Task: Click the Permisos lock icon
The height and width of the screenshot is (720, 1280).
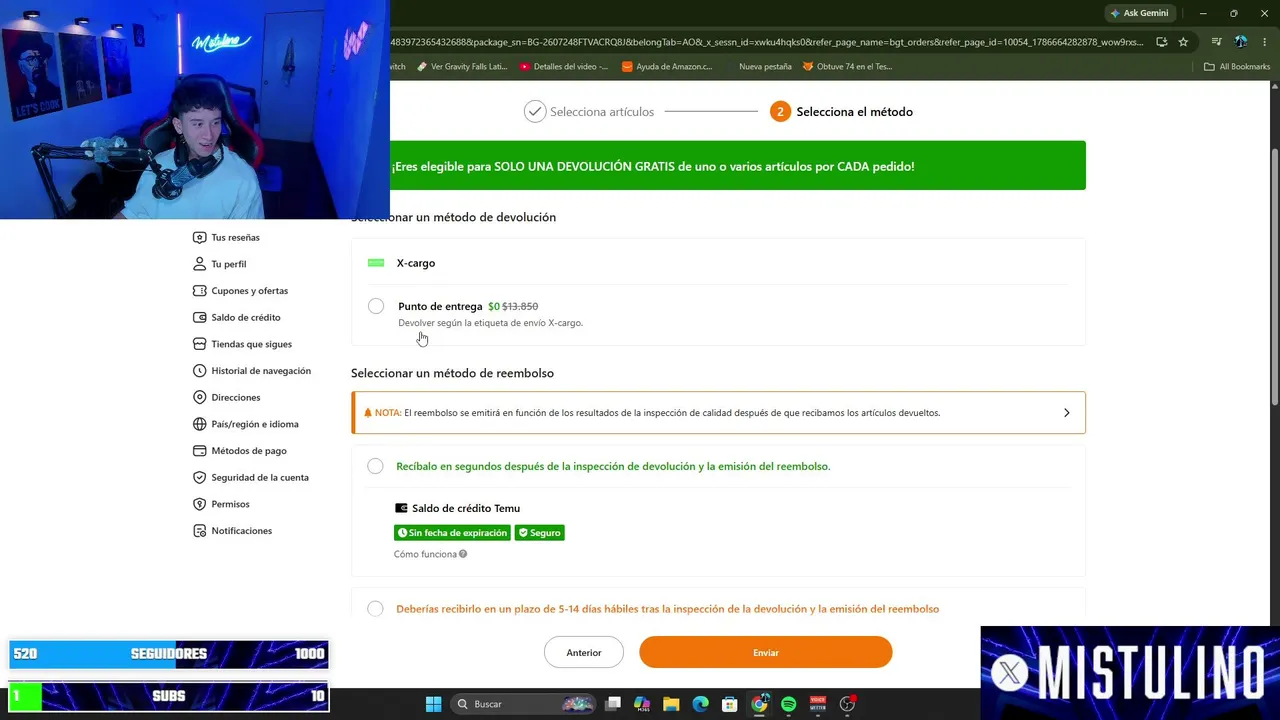Action: (200, 504)
